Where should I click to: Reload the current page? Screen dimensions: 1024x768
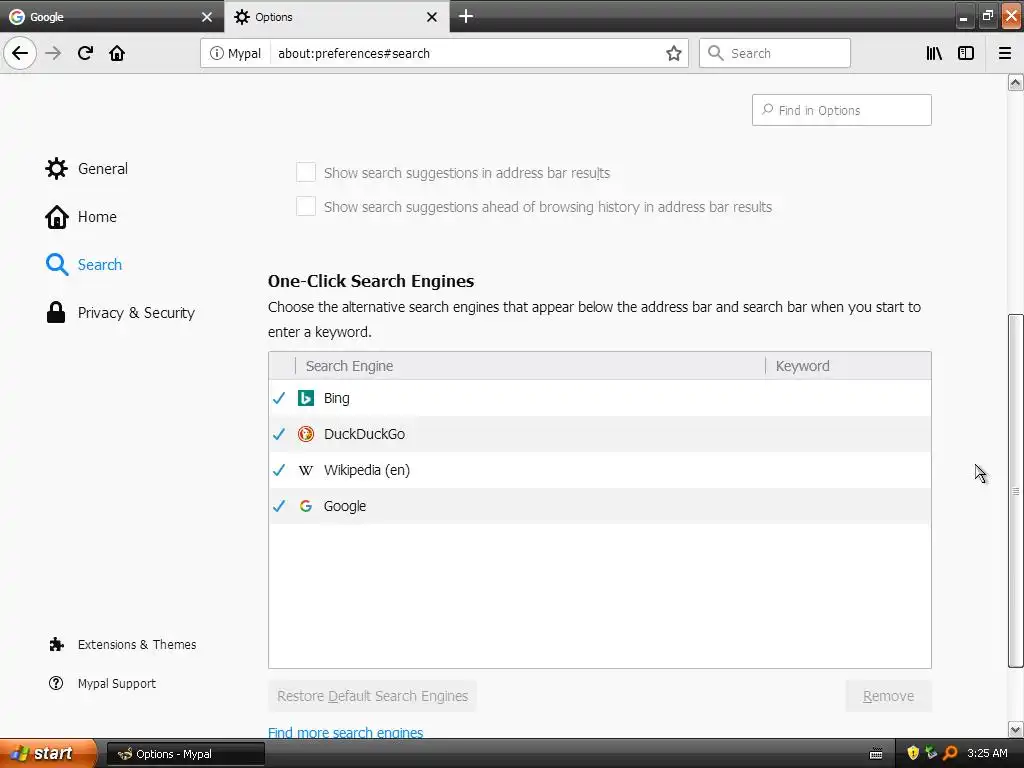pyautogui.click(x=85, y=53)
